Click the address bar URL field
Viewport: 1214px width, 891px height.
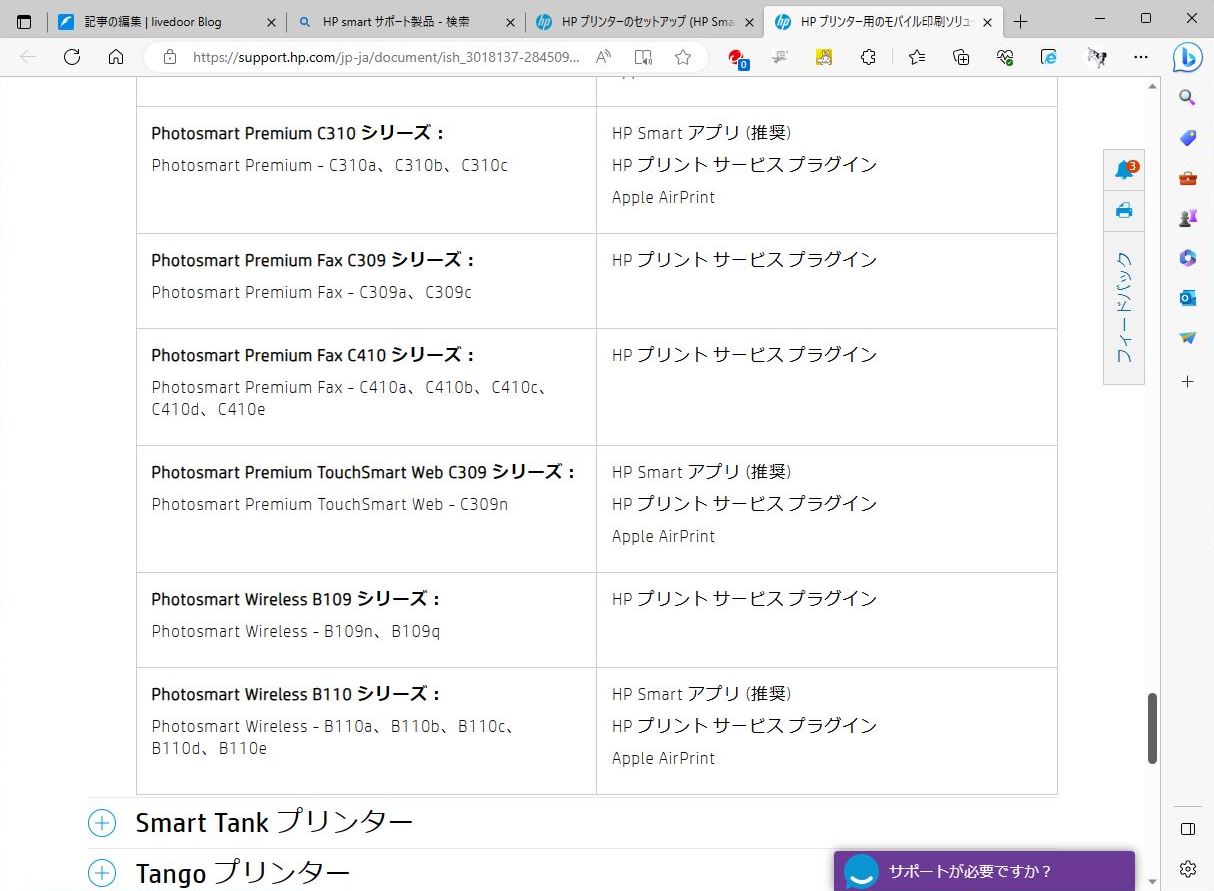click(x=385, y=57)
